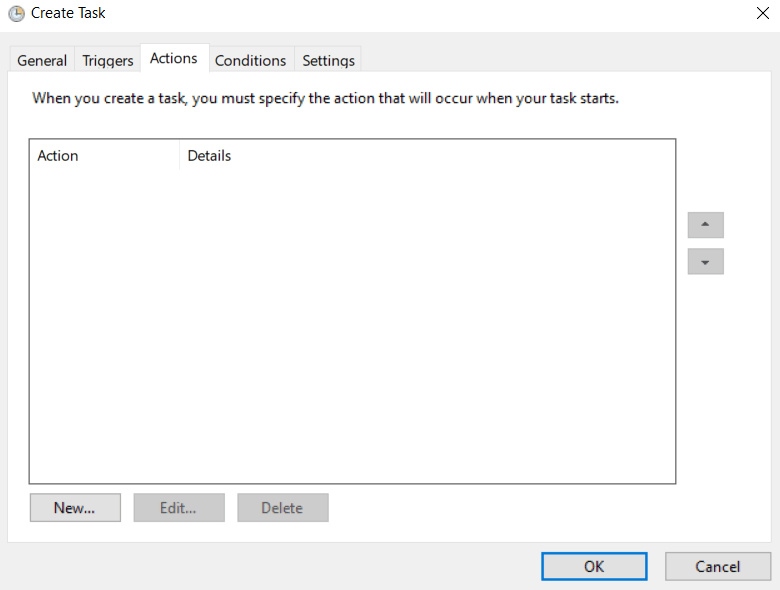Viewport: 780px width, 590px height.
Task: Click the divider between Action and Details columns
Action: (180, 156)
